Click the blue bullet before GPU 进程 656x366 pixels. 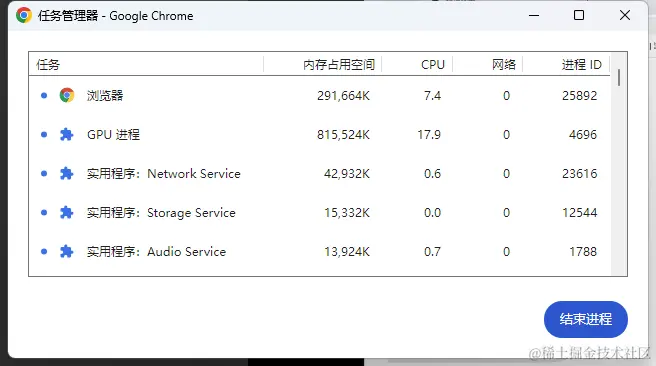point(44,134)
